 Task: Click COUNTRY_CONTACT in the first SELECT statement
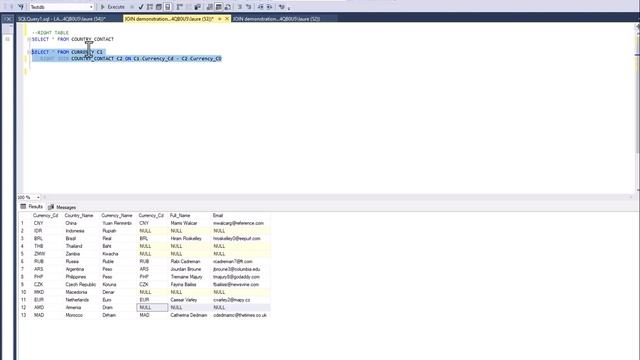92,39
